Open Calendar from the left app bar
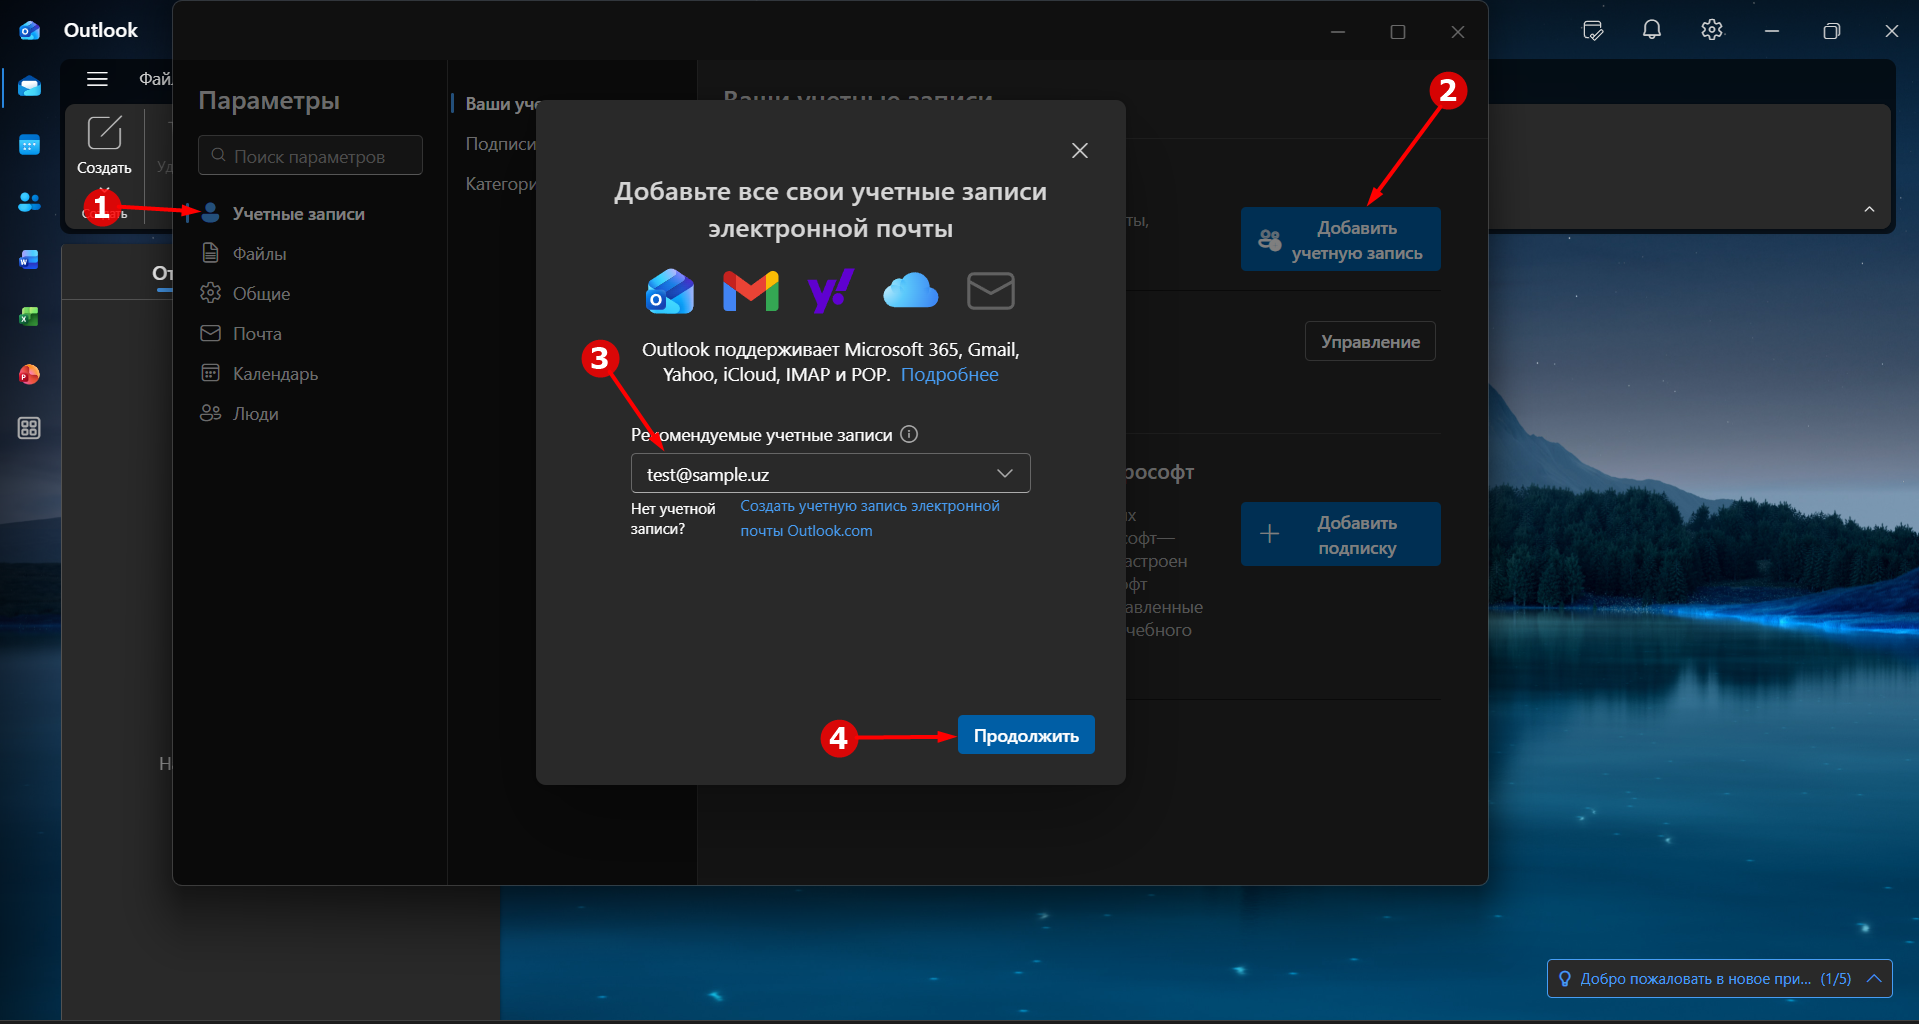The height and width of the screenshot is (1024, 1919). pyautogui.click(x=29, y=145)
